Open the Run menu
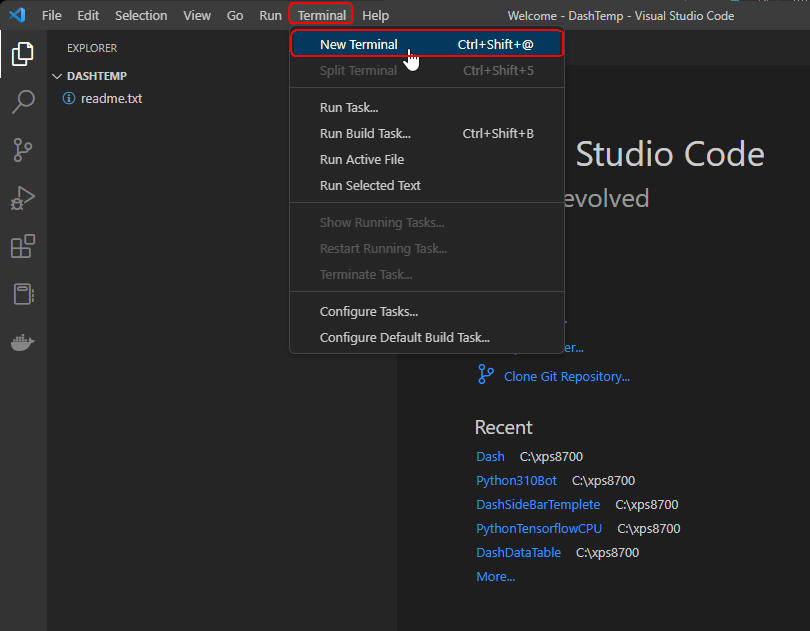Viewport: 810px width, 631px height. click(270, 16)
